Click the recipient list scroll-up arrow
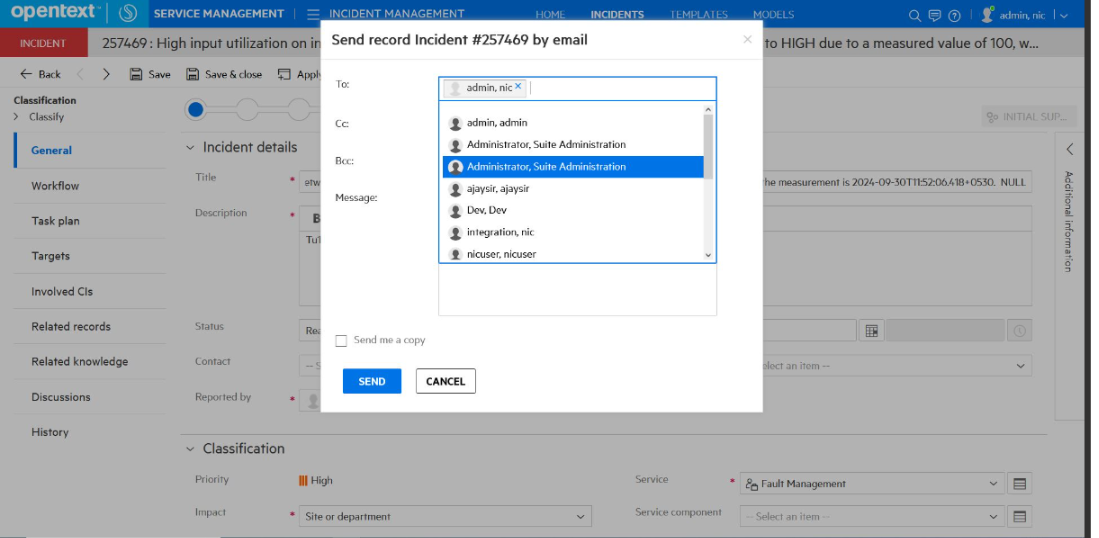 708,109
